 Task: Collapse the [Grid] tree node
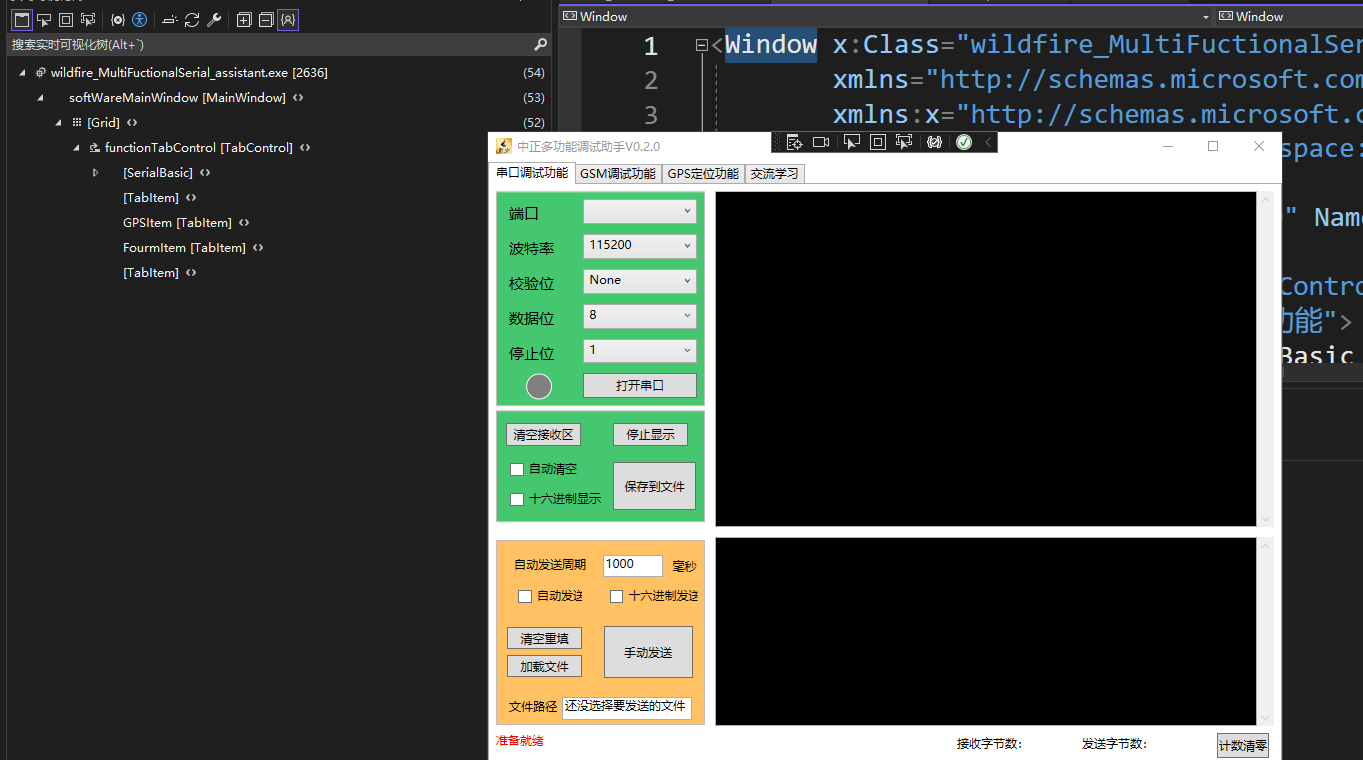coord(58,123)
